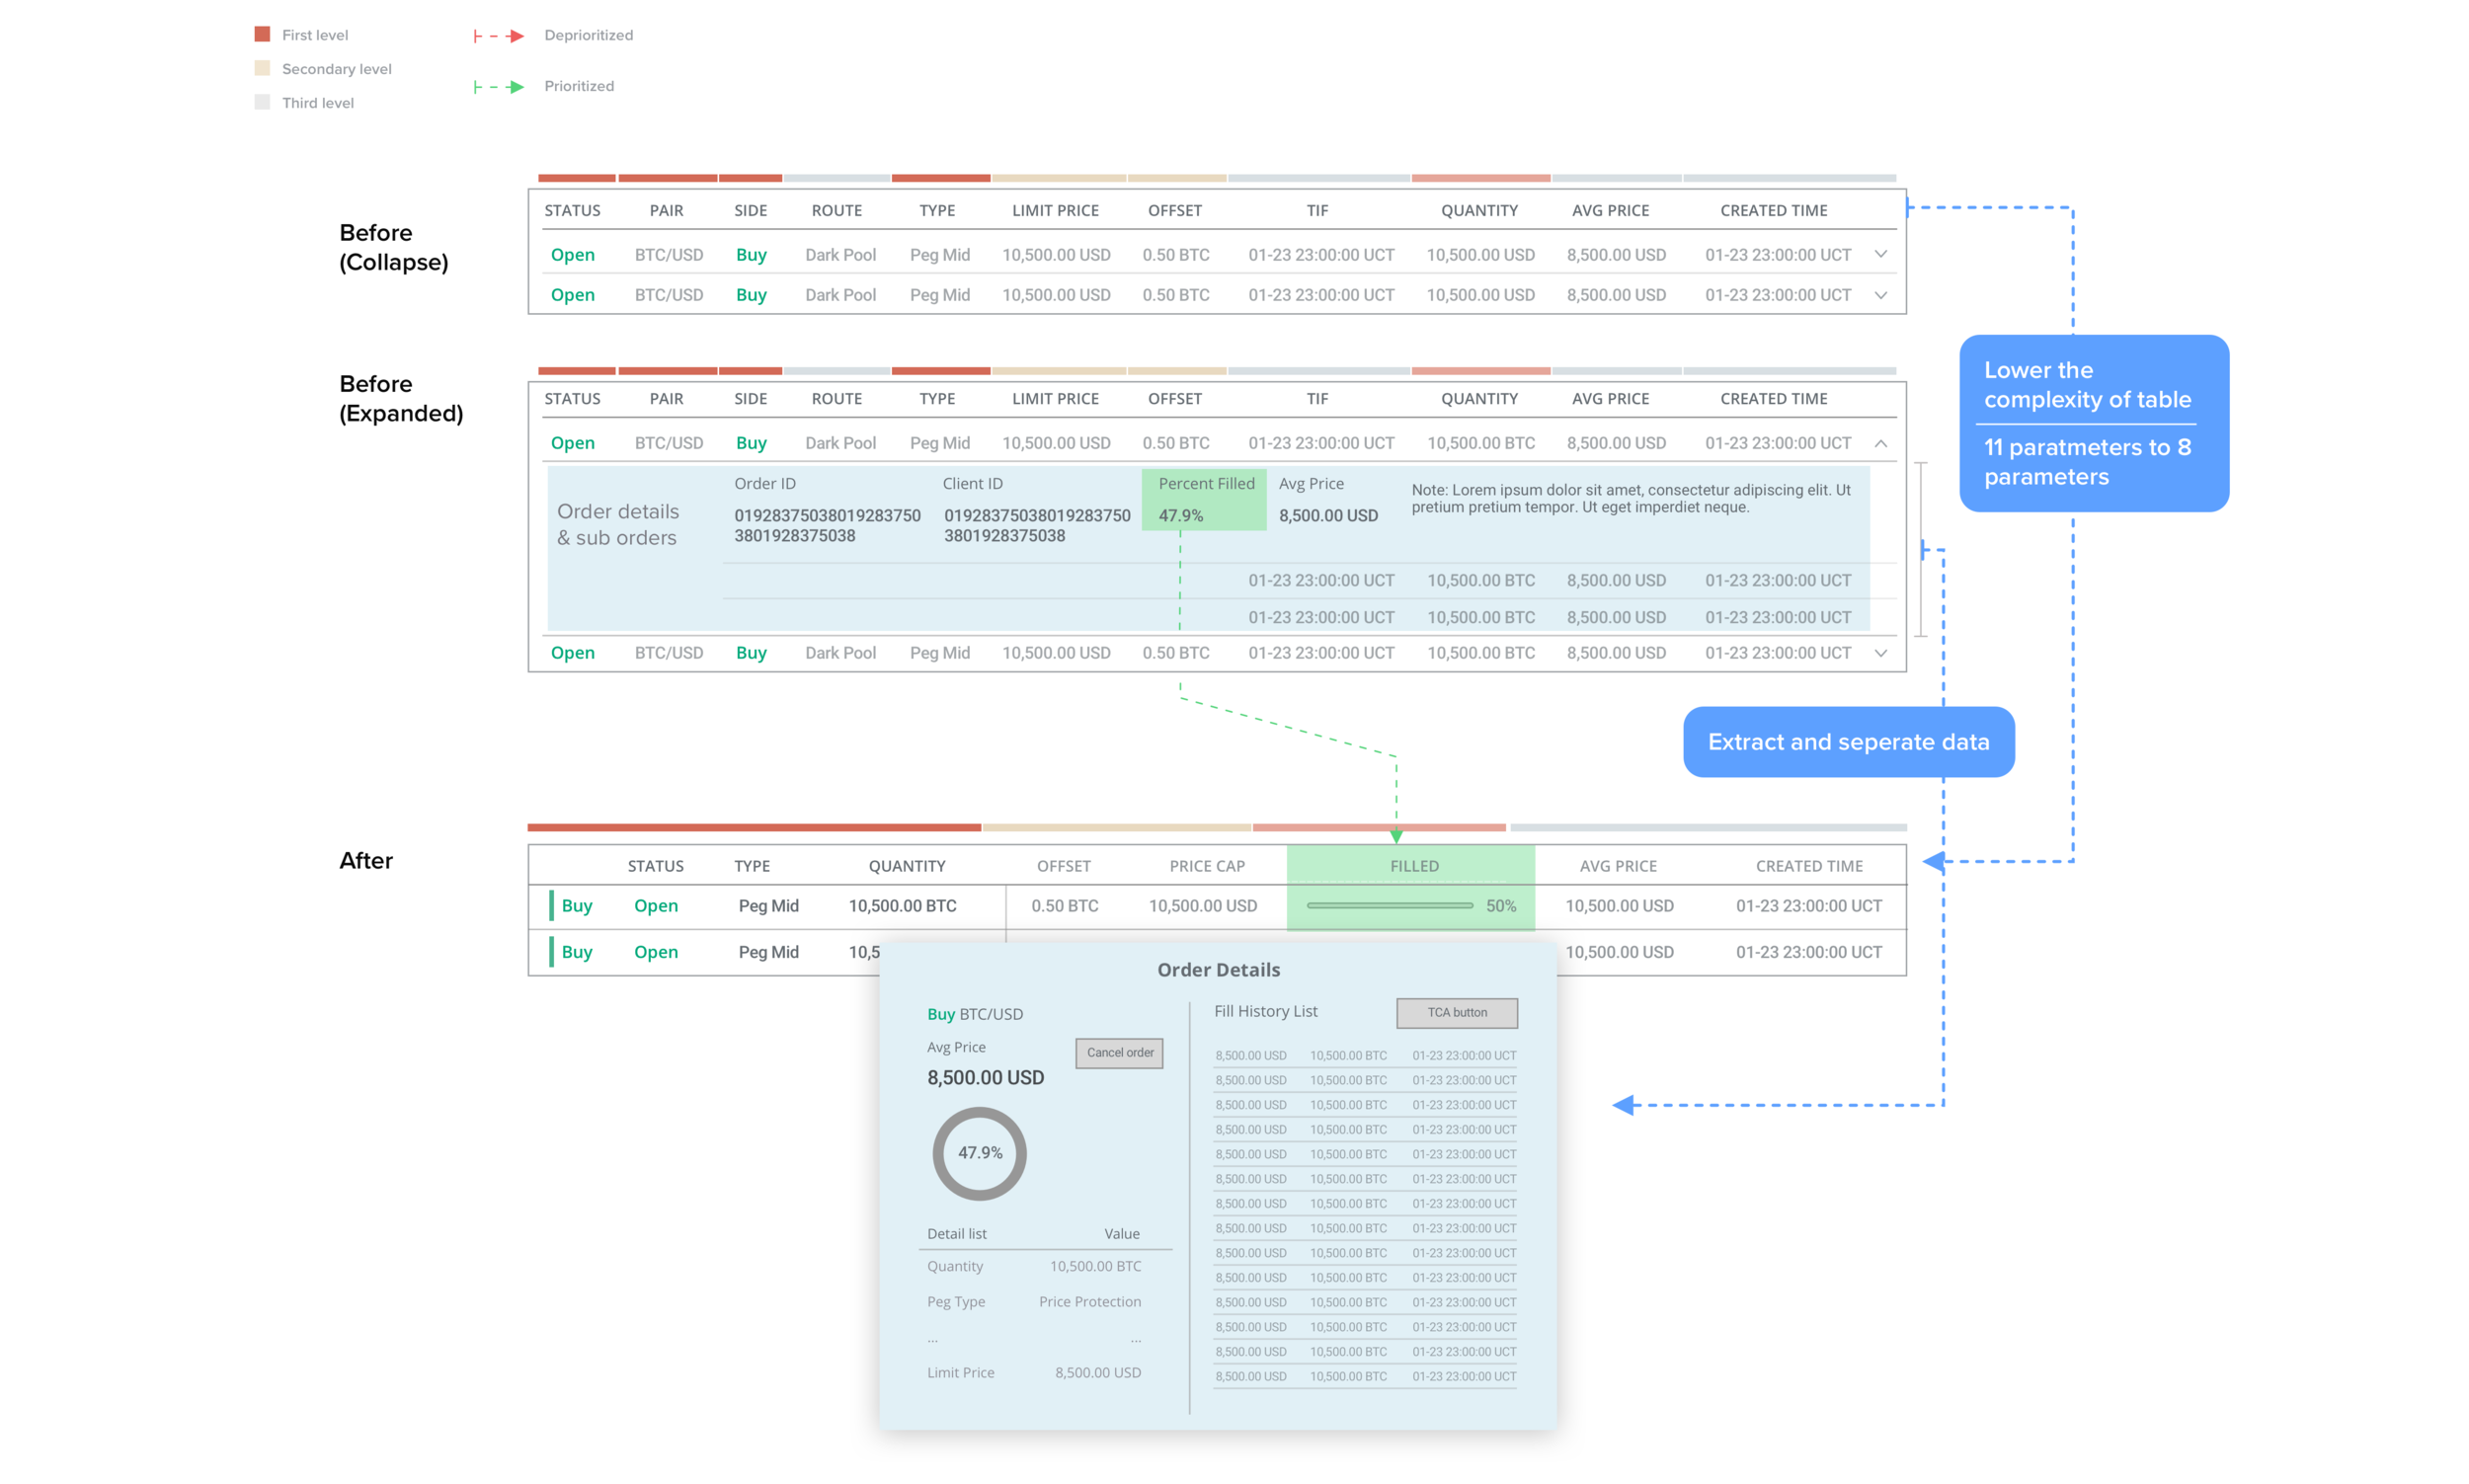Click the red Deprioritized arrow icon
The width and height of the screenshot is (2469, 1484).
tap(499, 36)
